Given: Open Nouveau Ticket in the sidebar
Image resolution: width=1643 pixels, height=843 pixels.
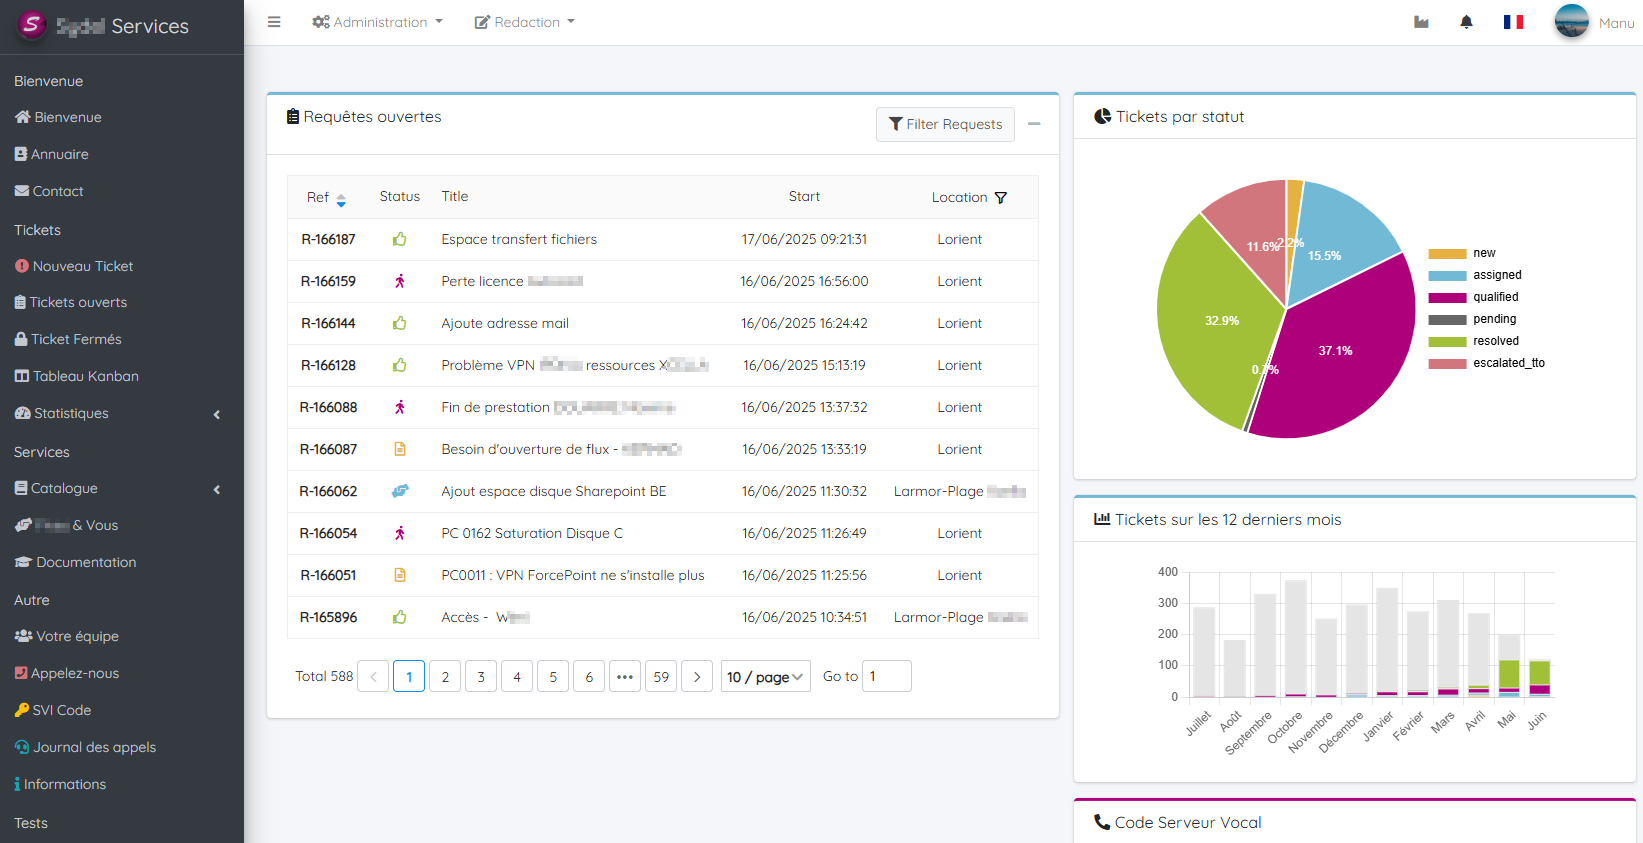Looking at the screenshot, I should pyautogui.click(x=83, y=266).
